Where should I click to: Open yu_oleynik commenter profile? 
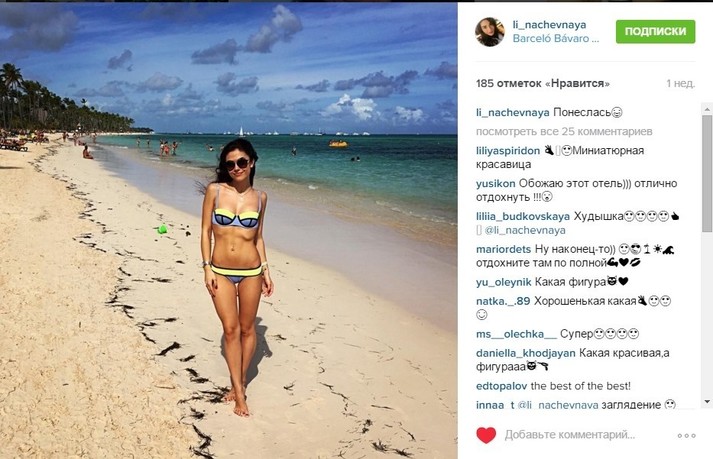[503, 282]
